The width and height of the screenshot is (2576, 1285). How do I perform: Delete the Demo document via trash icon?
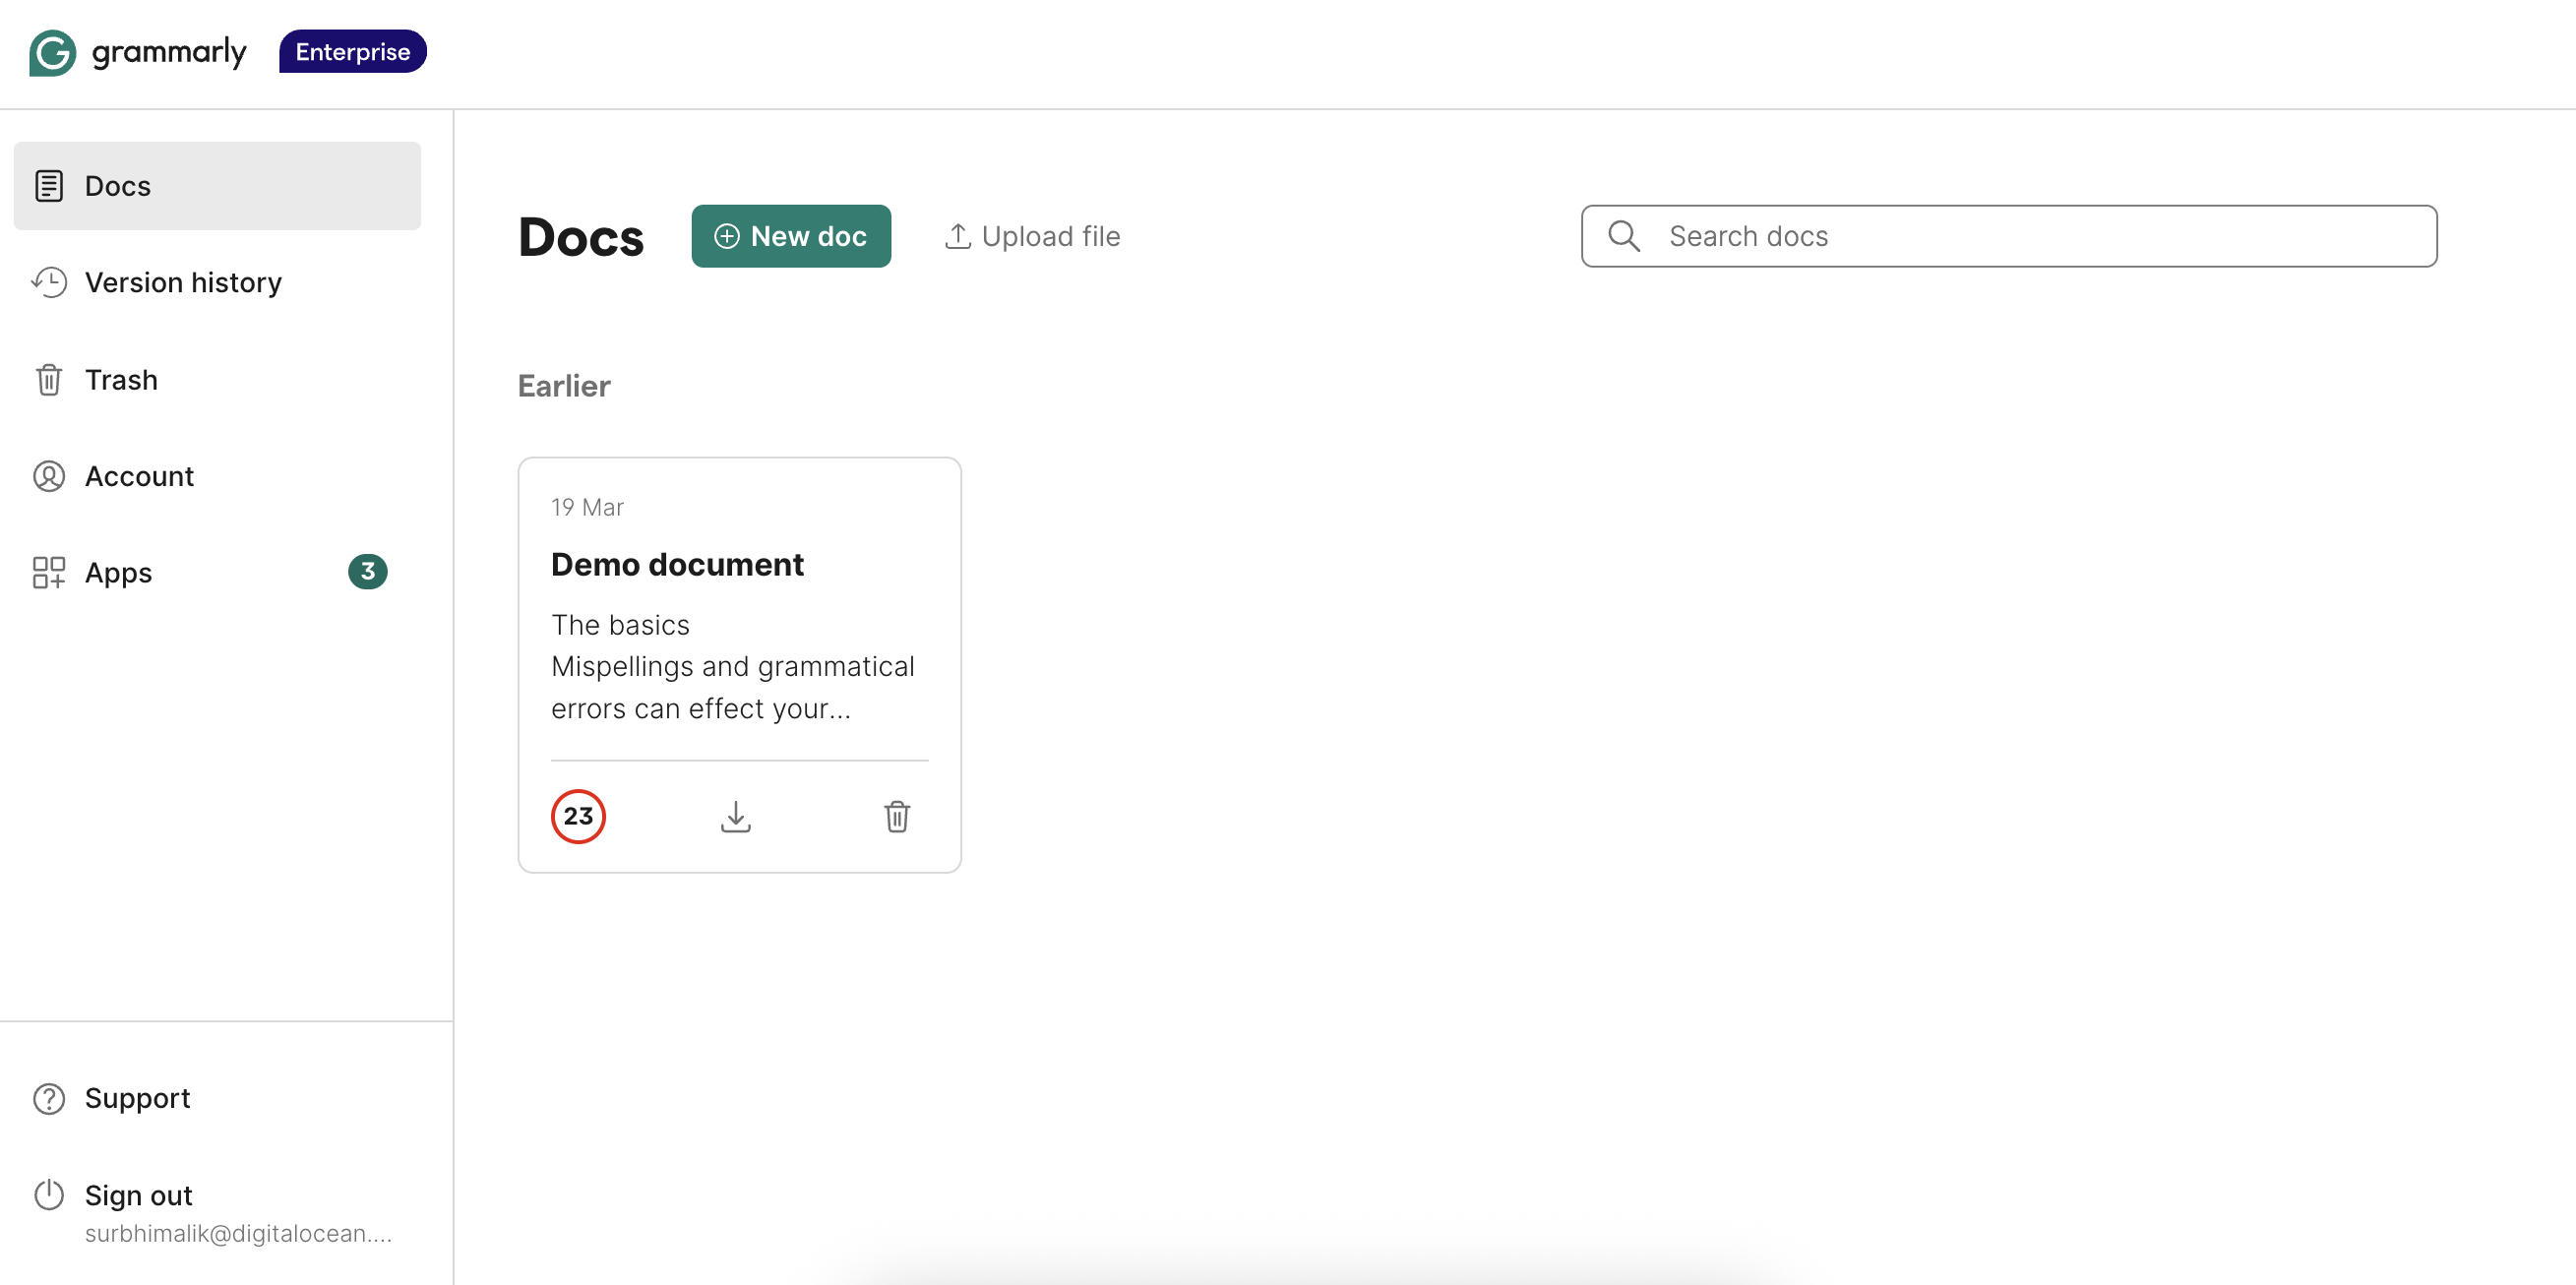point(896,816)
